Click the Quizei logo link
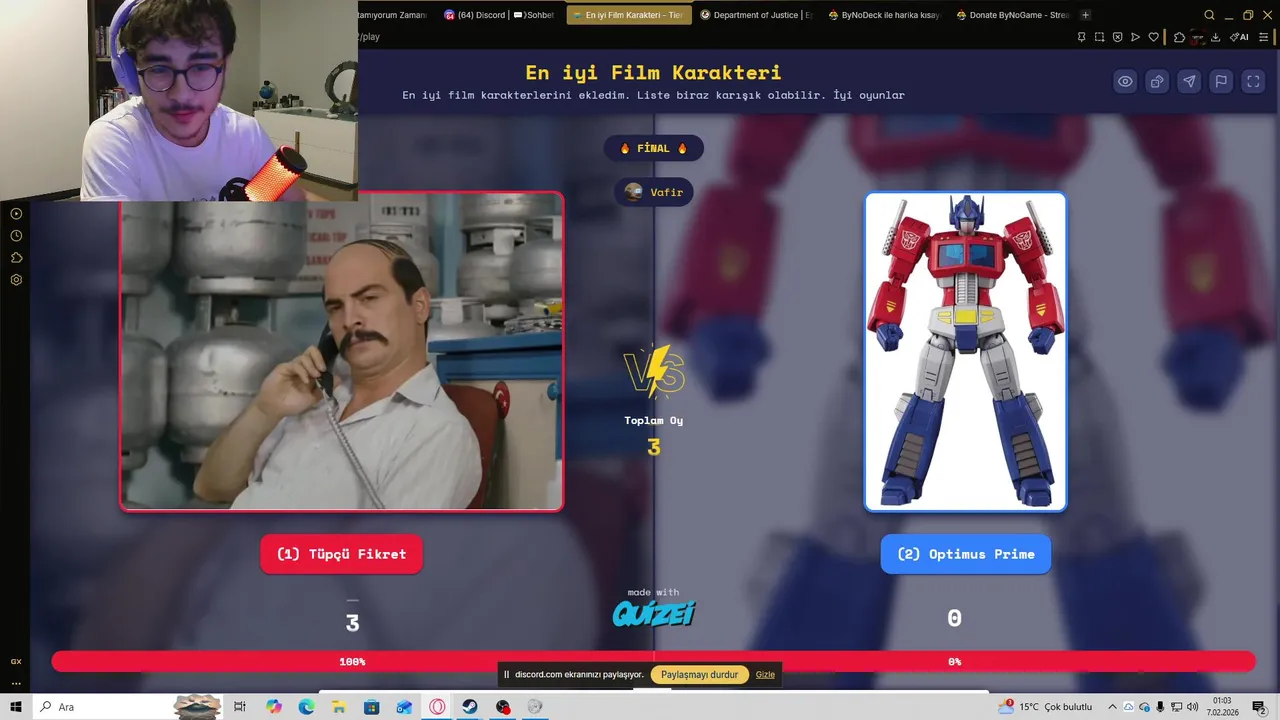1280x720 pixels. 653,613
